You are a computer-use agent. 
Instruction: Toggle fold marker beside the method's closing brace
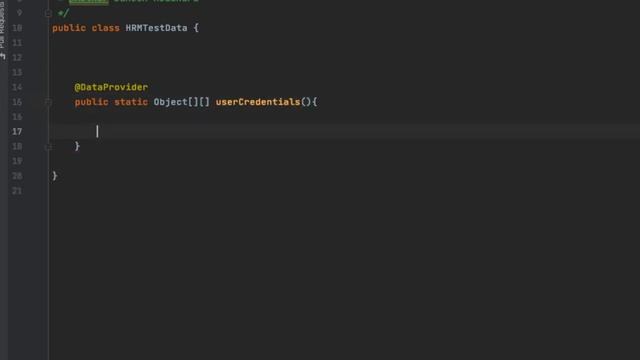[48, 147]
